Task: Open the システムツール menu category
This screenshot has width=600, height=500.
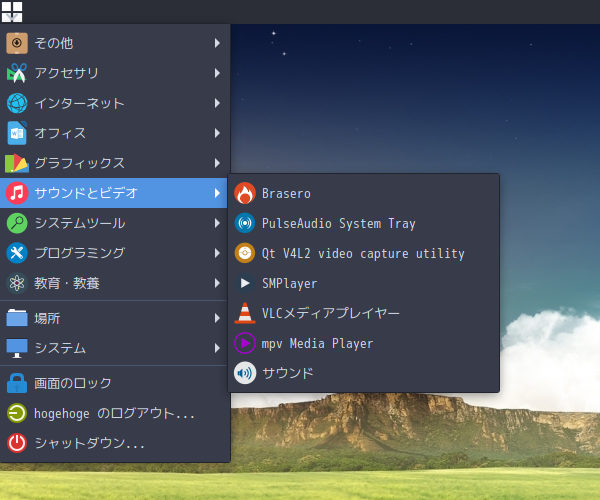Action: point(114,223)
